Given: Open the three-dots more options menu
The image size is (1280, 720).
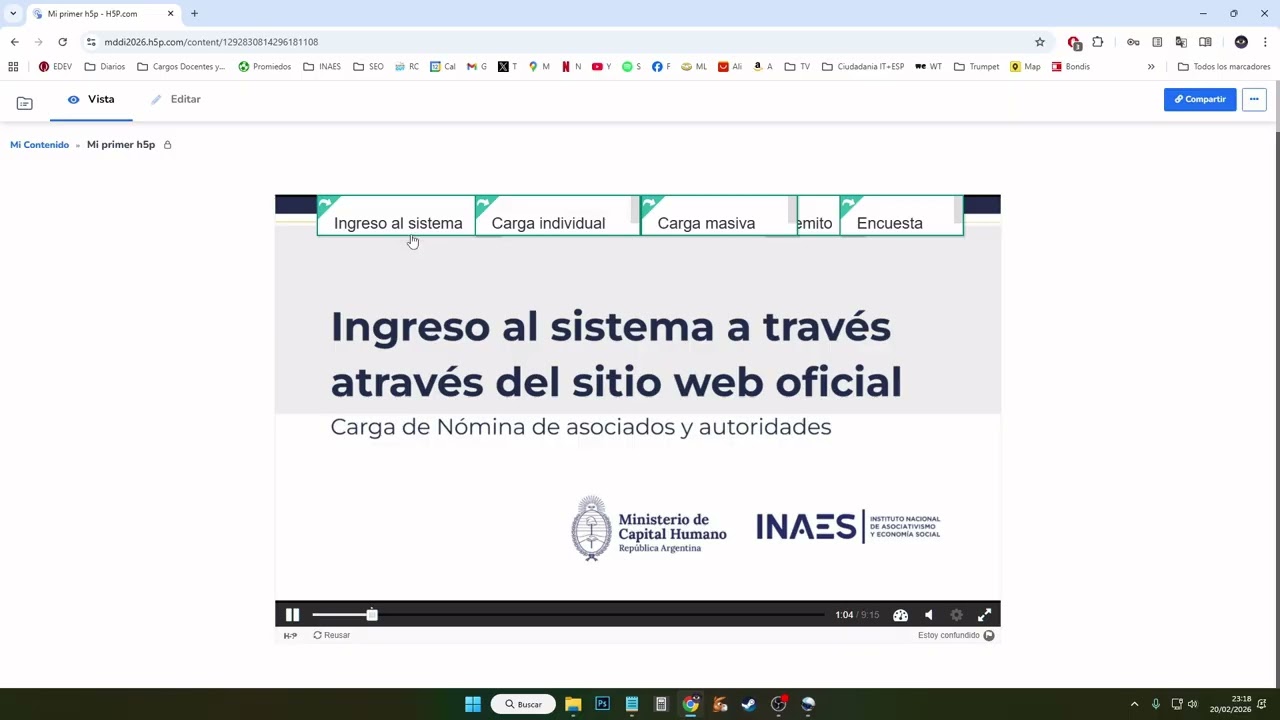Looking at the screenshot, I should (x=1254, y=99).
